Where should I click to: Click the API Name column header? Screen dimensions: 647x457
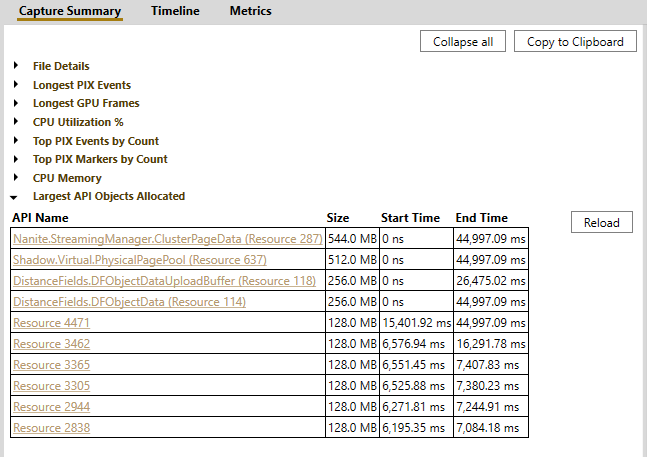tap(40, 218)
